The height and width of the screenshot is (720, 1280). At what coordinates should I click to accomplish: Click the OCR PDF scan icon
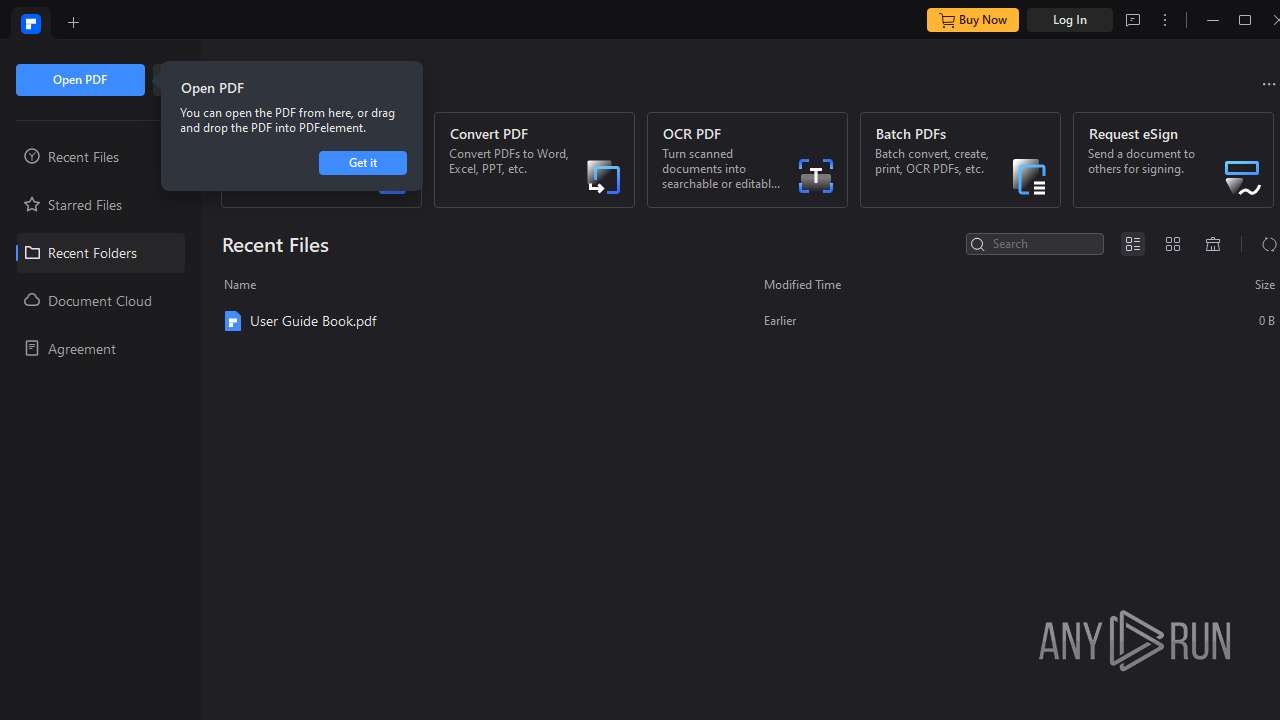(x=816, y=177)
